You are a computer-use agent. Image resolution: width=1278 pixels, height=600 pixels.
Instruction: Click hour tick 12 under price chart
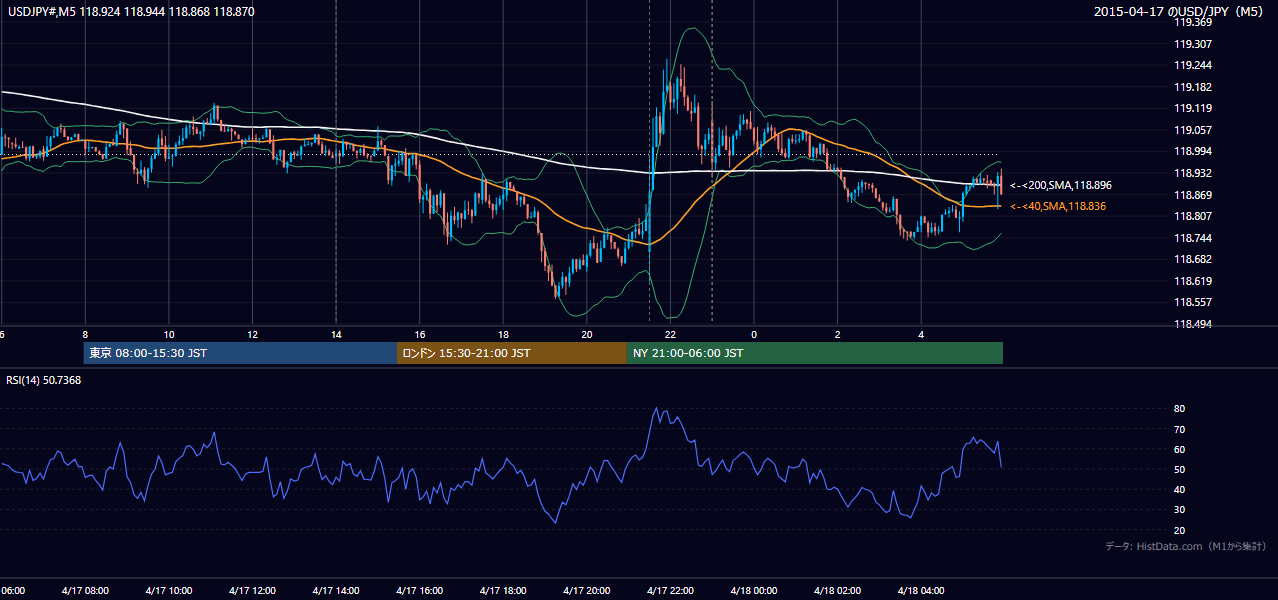(253, 334)
